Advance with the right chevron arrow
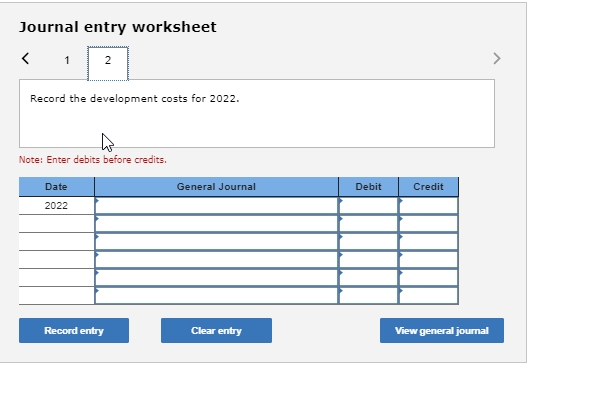Screen dimensions: 602x405 tap(497, 59)
